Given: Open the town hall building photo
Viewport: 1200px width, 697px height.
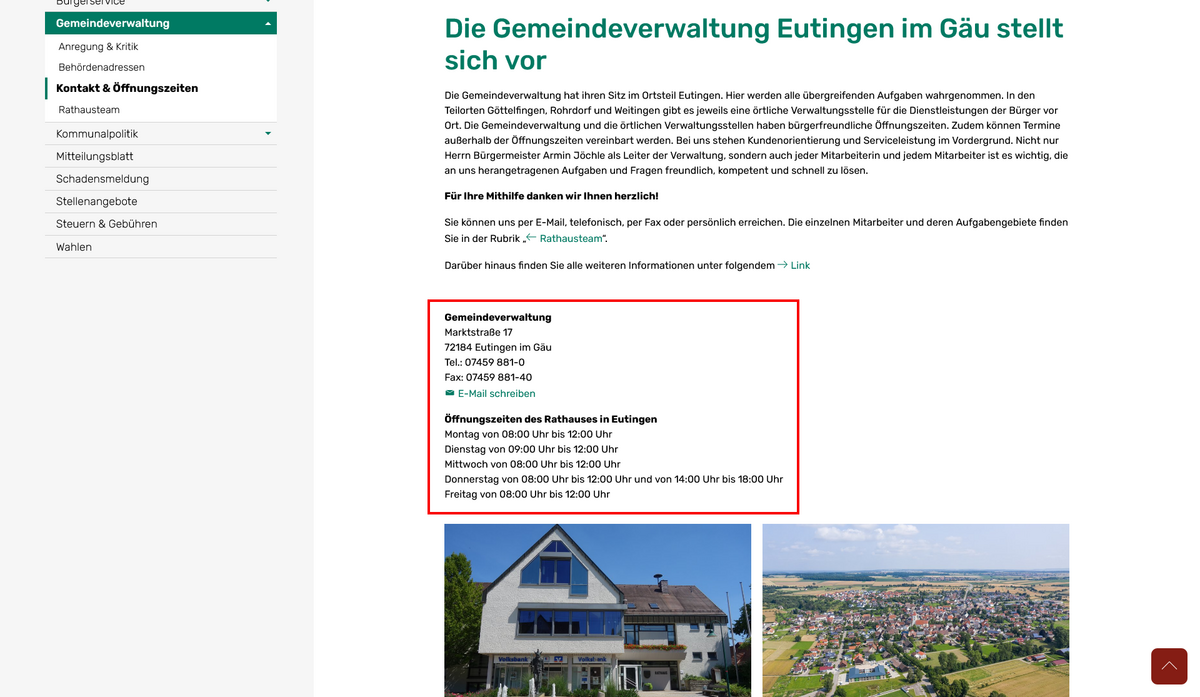Looking at the screenshot, I should pyautogui.click(x=598, y=610).
